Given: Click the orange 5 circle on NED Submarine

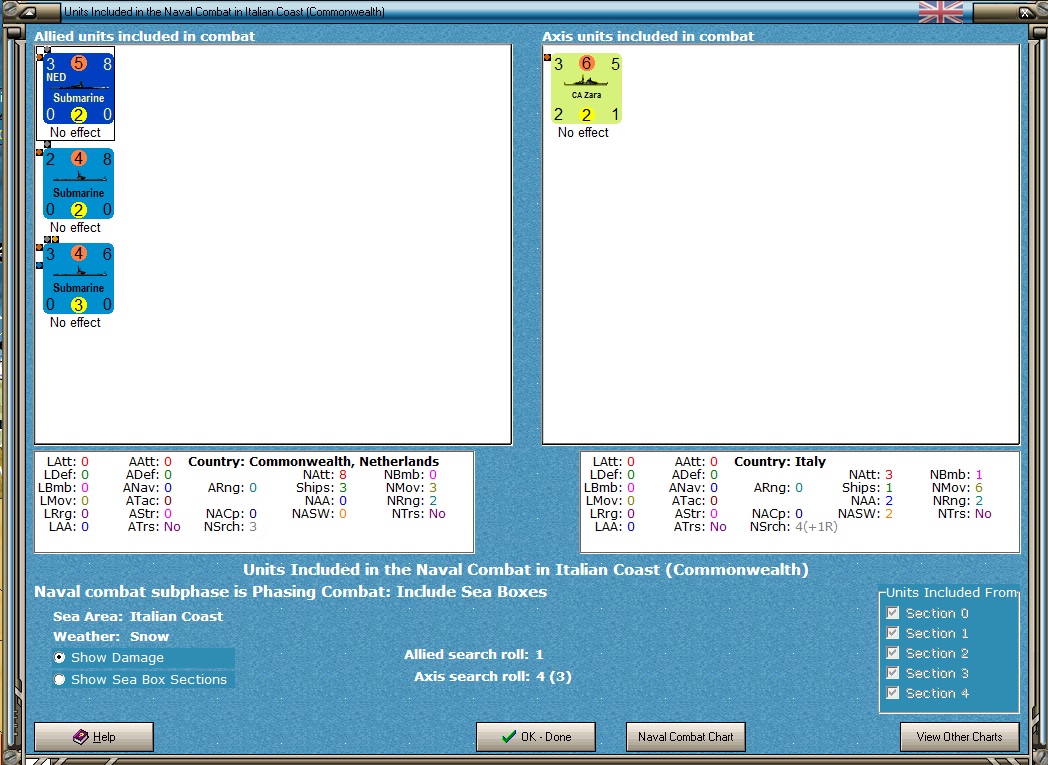Looking at the screenshot, I should tap(78, 63).
